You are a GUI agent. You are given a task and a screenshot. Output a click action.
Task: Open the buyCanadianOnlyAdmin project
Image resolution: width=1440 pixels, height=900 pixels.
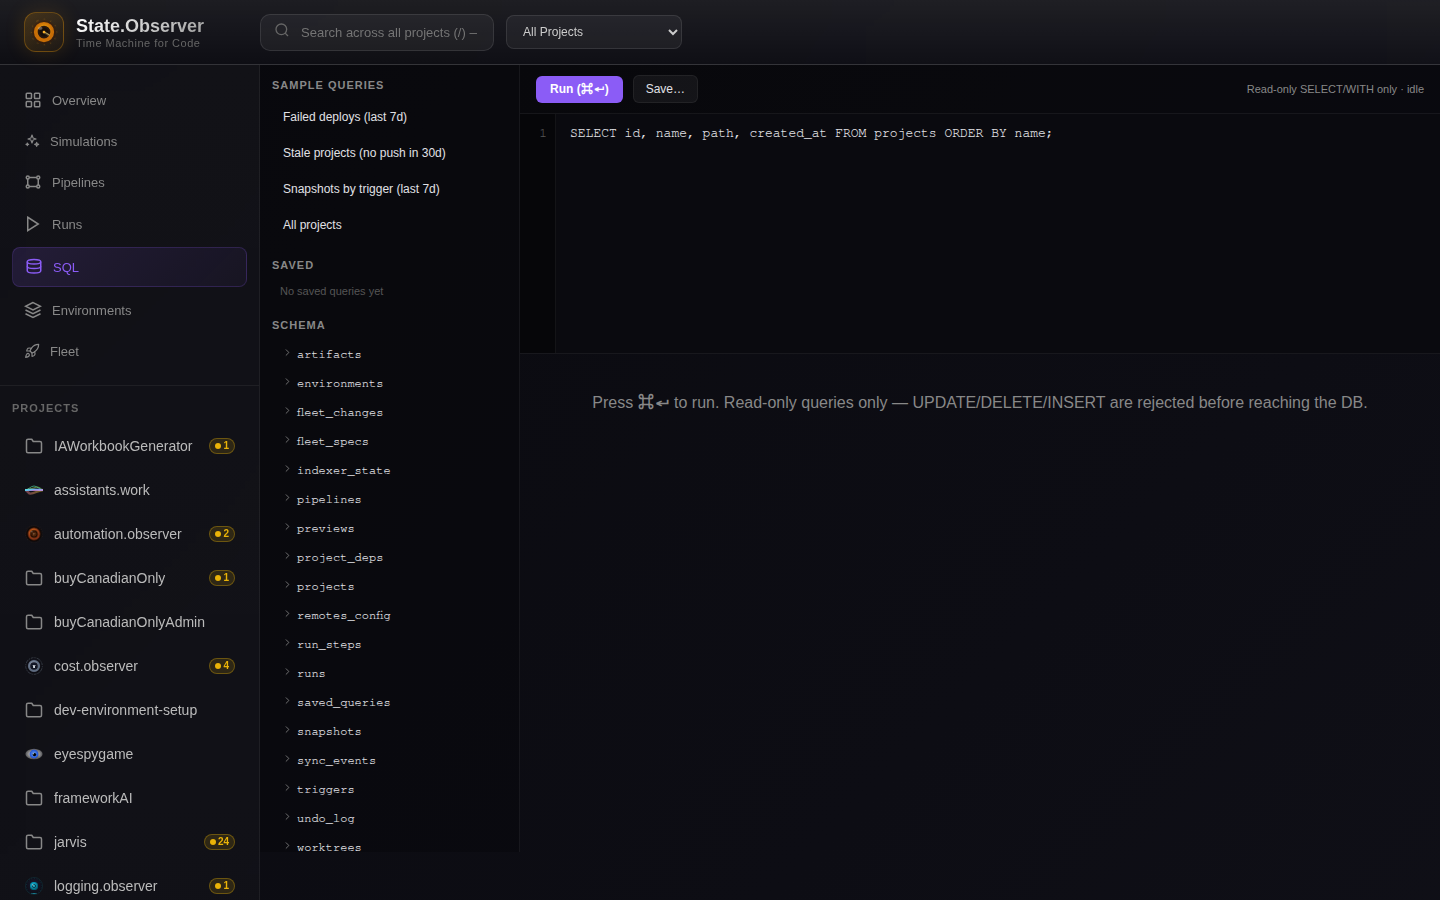coord(129,622)
